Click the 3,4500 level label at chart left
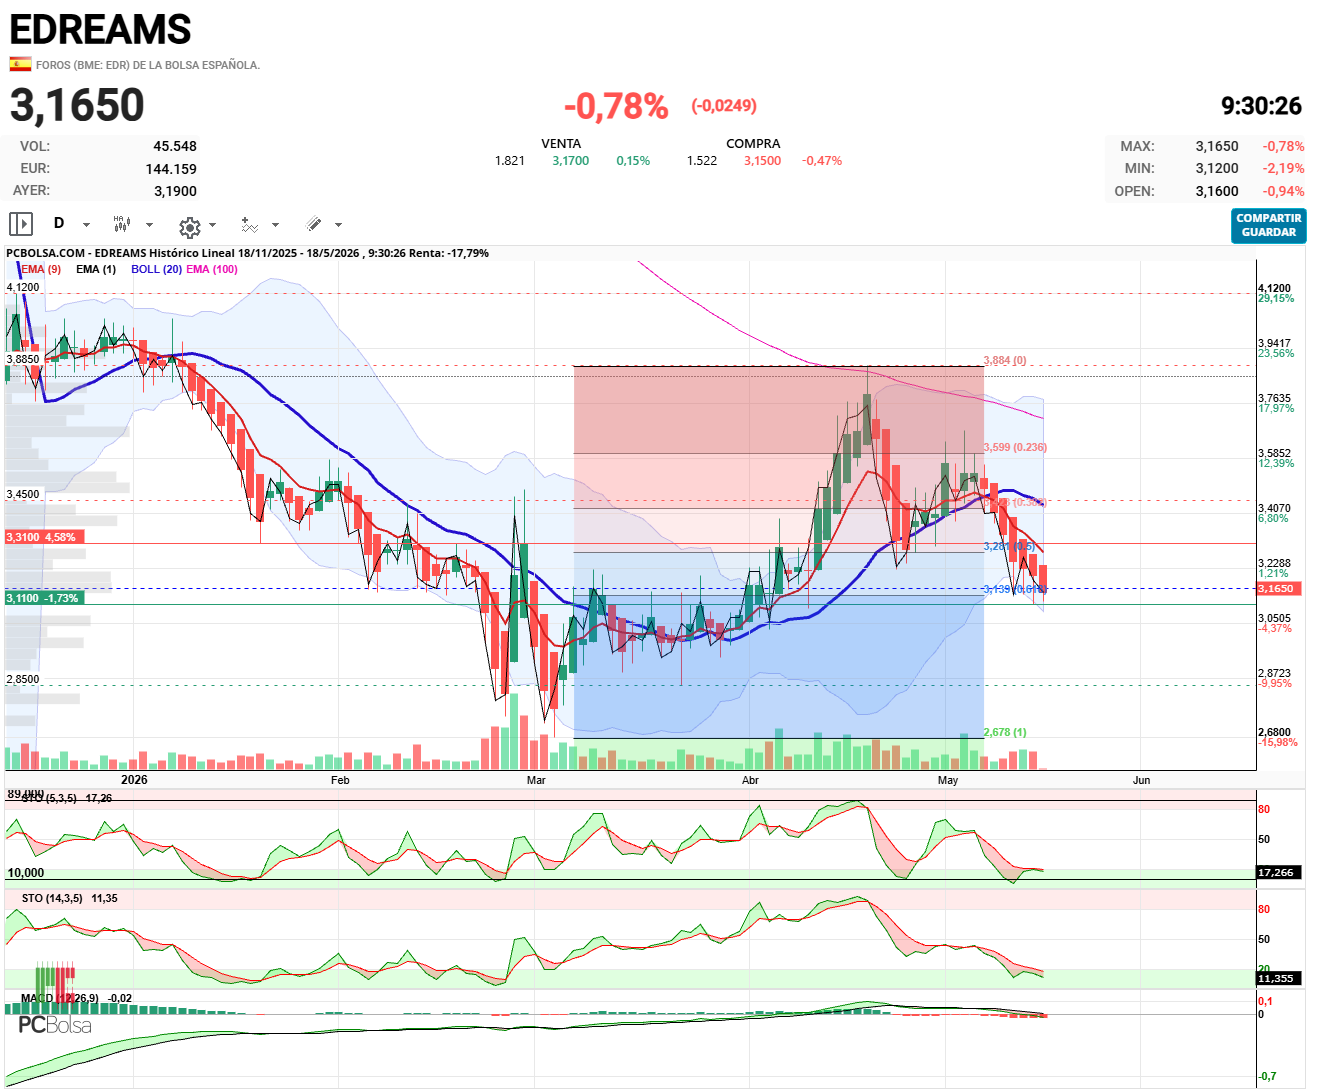Image resolution: width=1317 pixels, height=1089 pixels. 23,494
